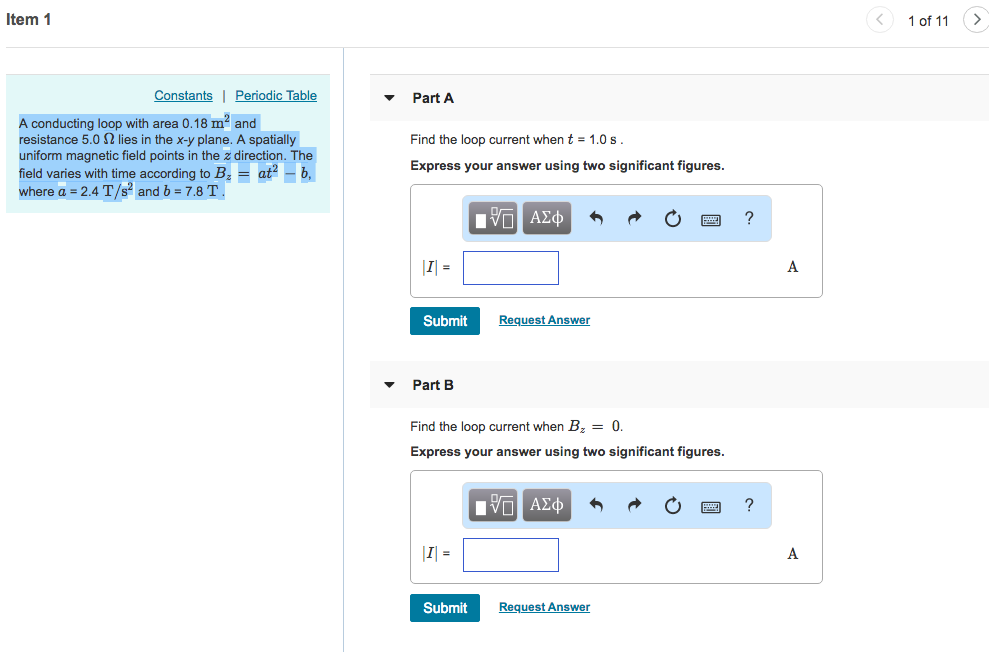This screenshot has width=989, height=652.
Task: Undo the last entry in Part A
Action: click(x=597, y=218)
